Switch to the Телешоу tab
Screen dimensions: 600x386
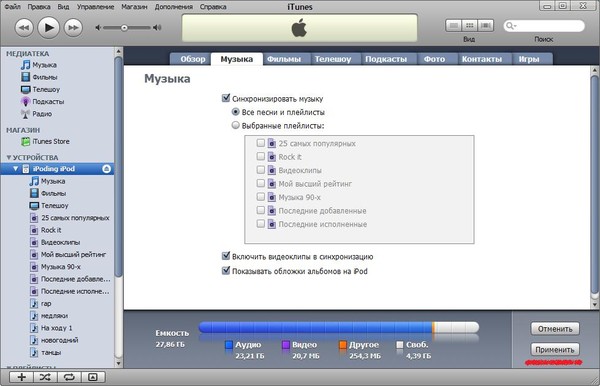tap(333, 59)
